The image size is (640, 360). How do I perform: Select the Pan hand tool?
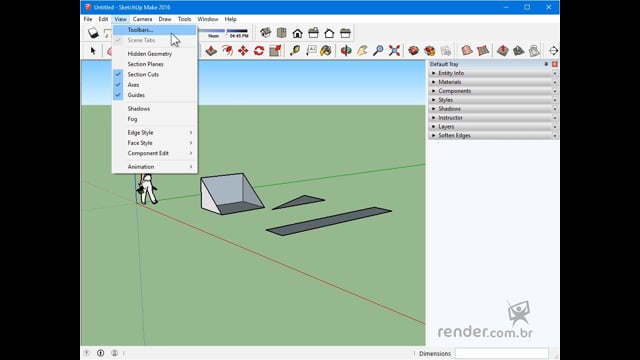[x=362, y=51]
